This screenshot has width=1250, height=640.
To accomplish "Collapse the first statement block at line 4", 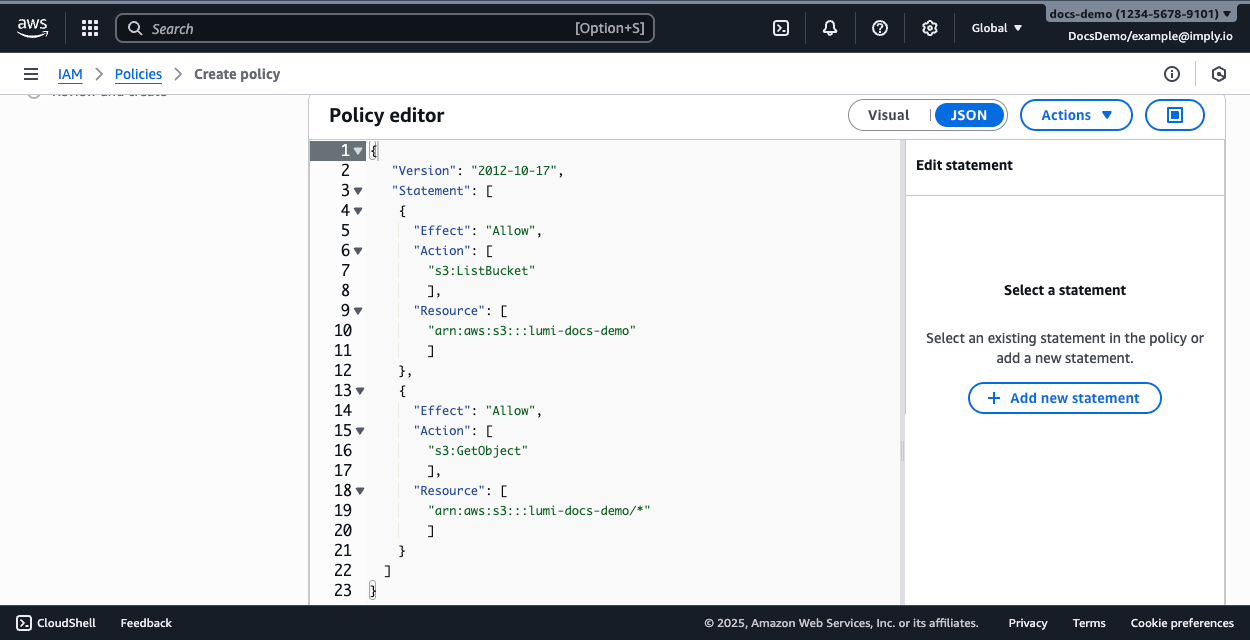I will pos(359,211).
